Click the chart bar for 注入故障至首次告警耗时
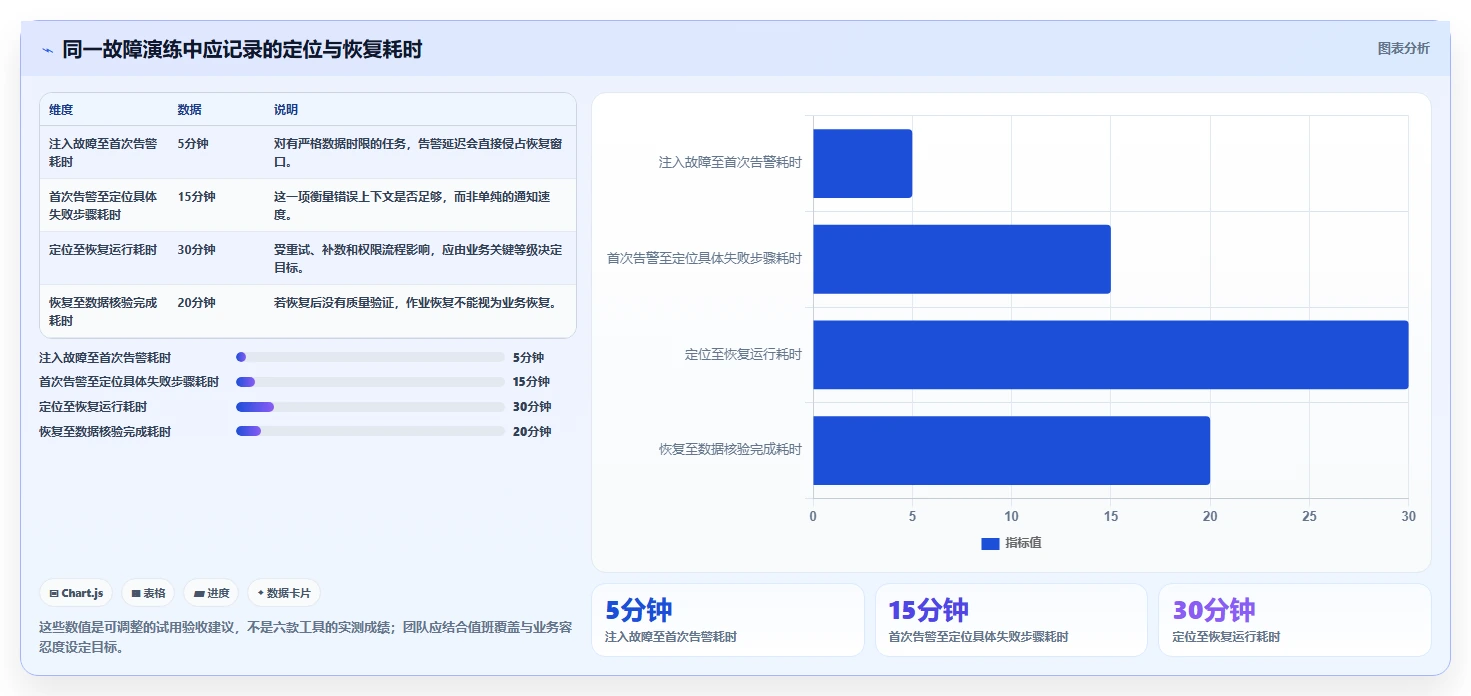This screenshot has height=696, width=1471. click(862, 163)
